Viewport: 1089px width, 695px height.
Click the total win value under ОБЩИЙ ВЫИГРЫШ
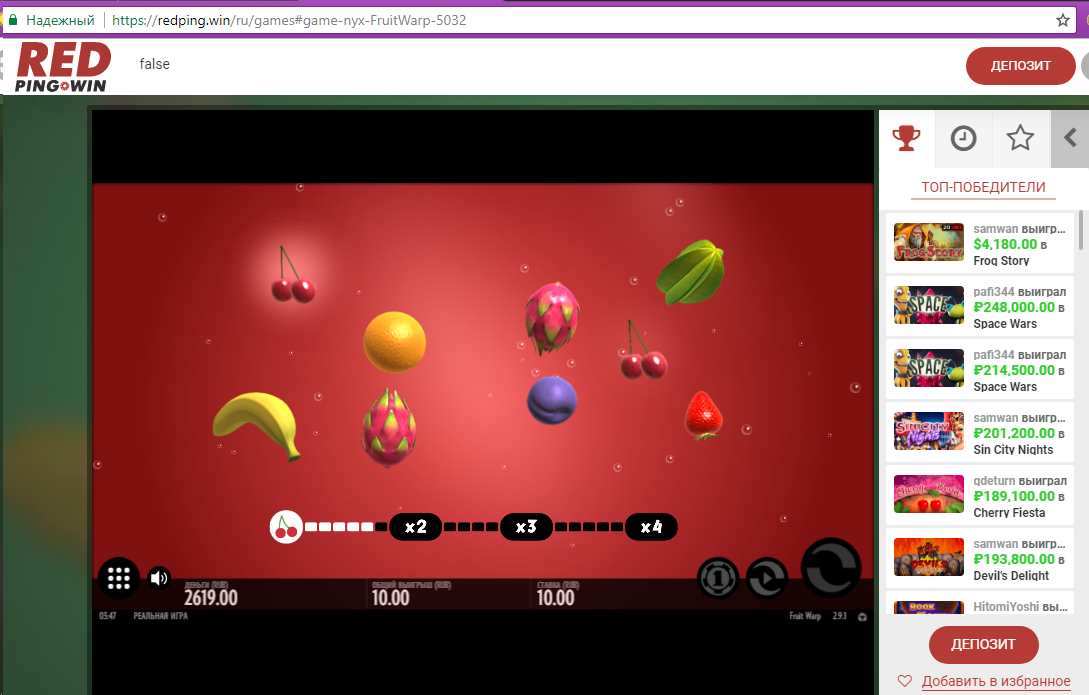point(390,598)
